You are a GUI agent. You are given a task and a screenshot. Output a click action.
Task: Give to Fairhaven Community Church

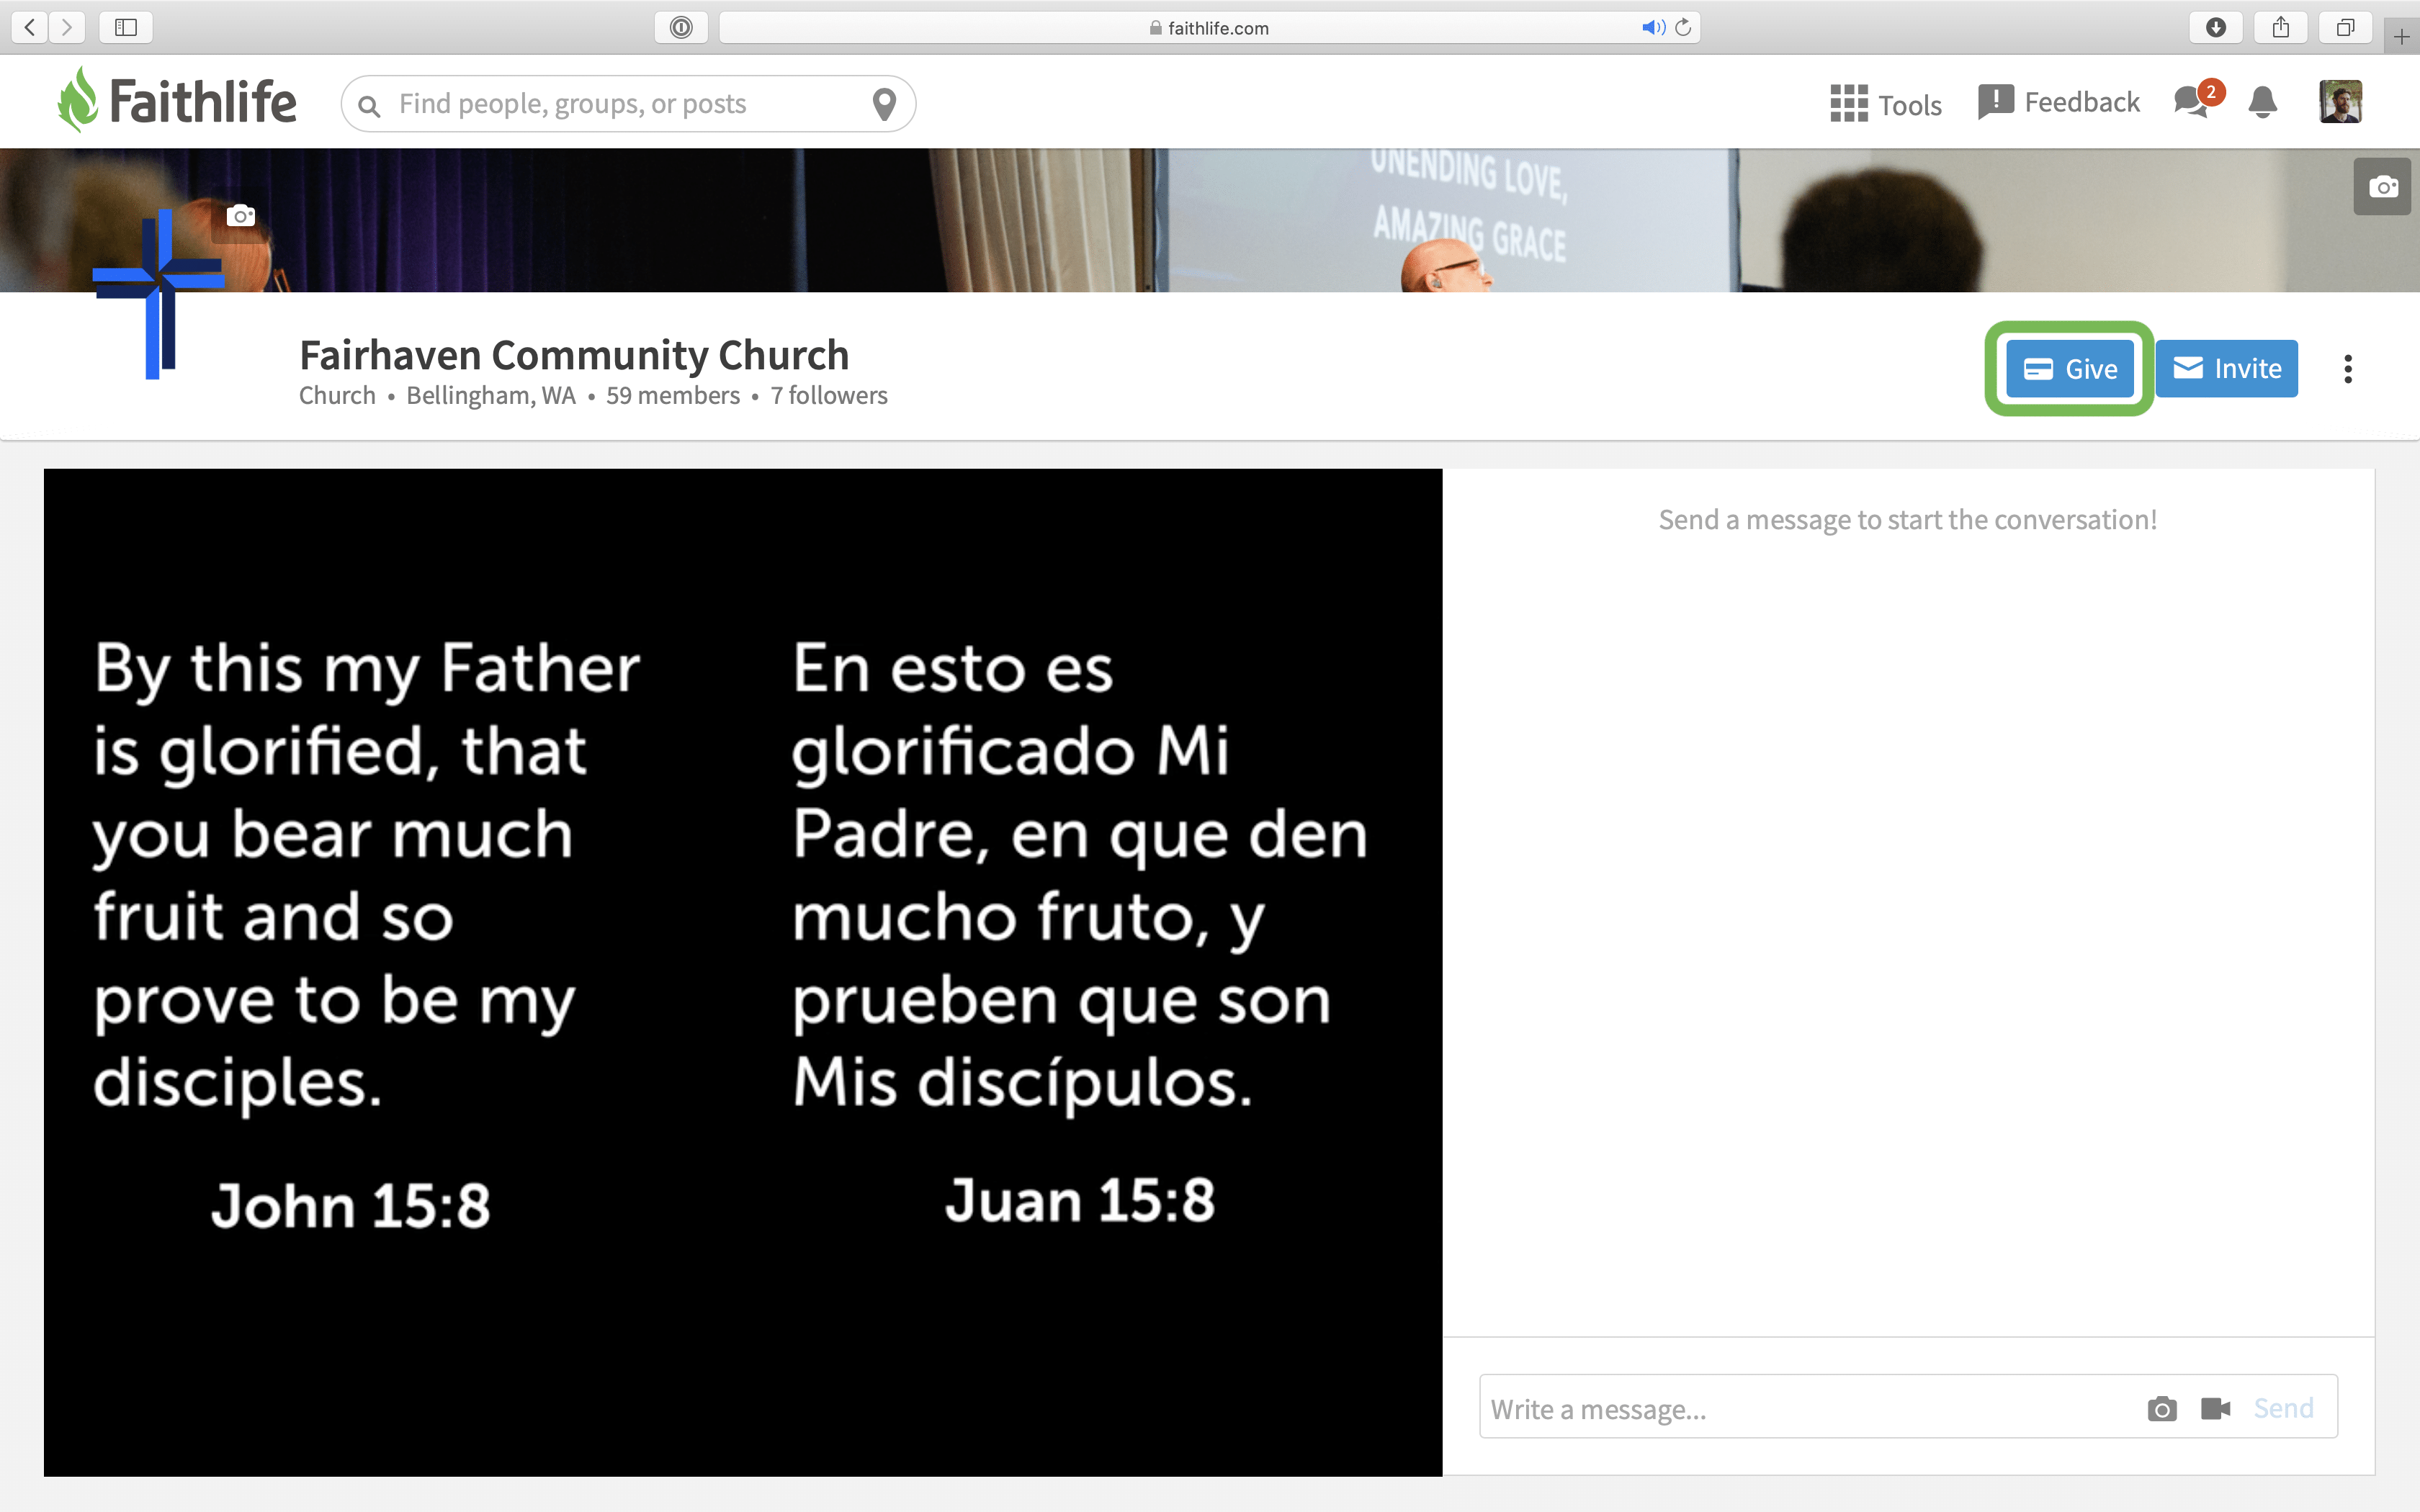(x=2069, y=369)
